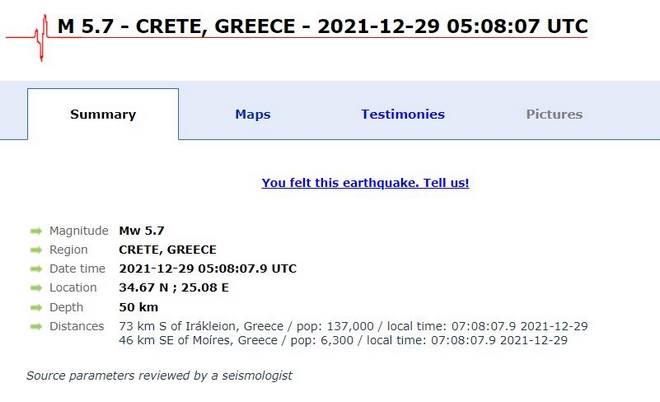Switch to the Summary tab
This screenshot has width=660, height=402.
(103, 114)
